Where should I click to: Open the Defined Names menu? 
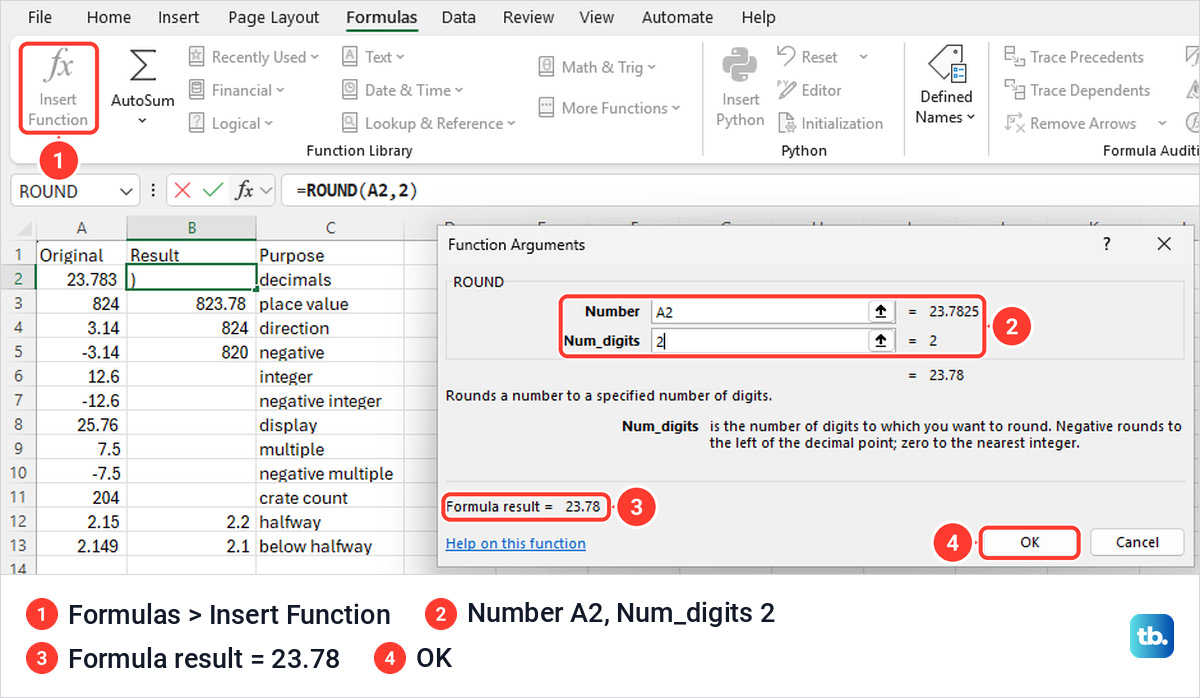pyautogui.click(x=946, y=88)
